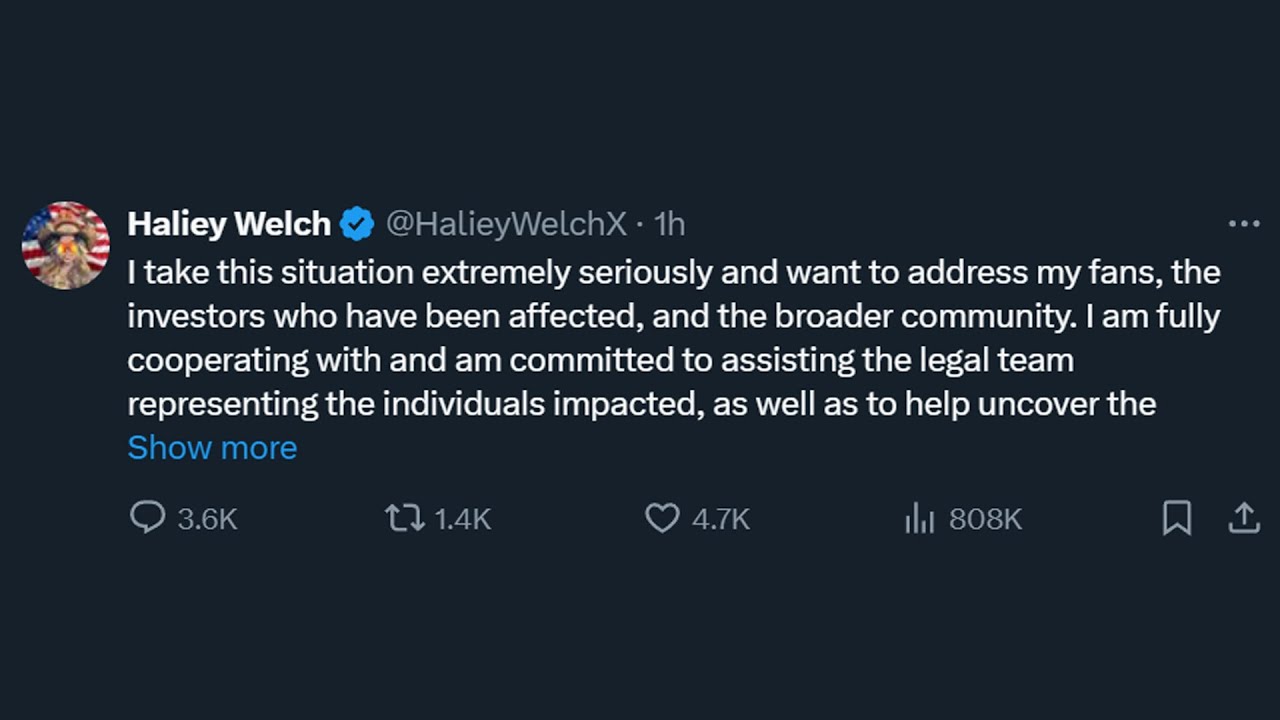Click the share upload icon

[x=1243, y=517]
